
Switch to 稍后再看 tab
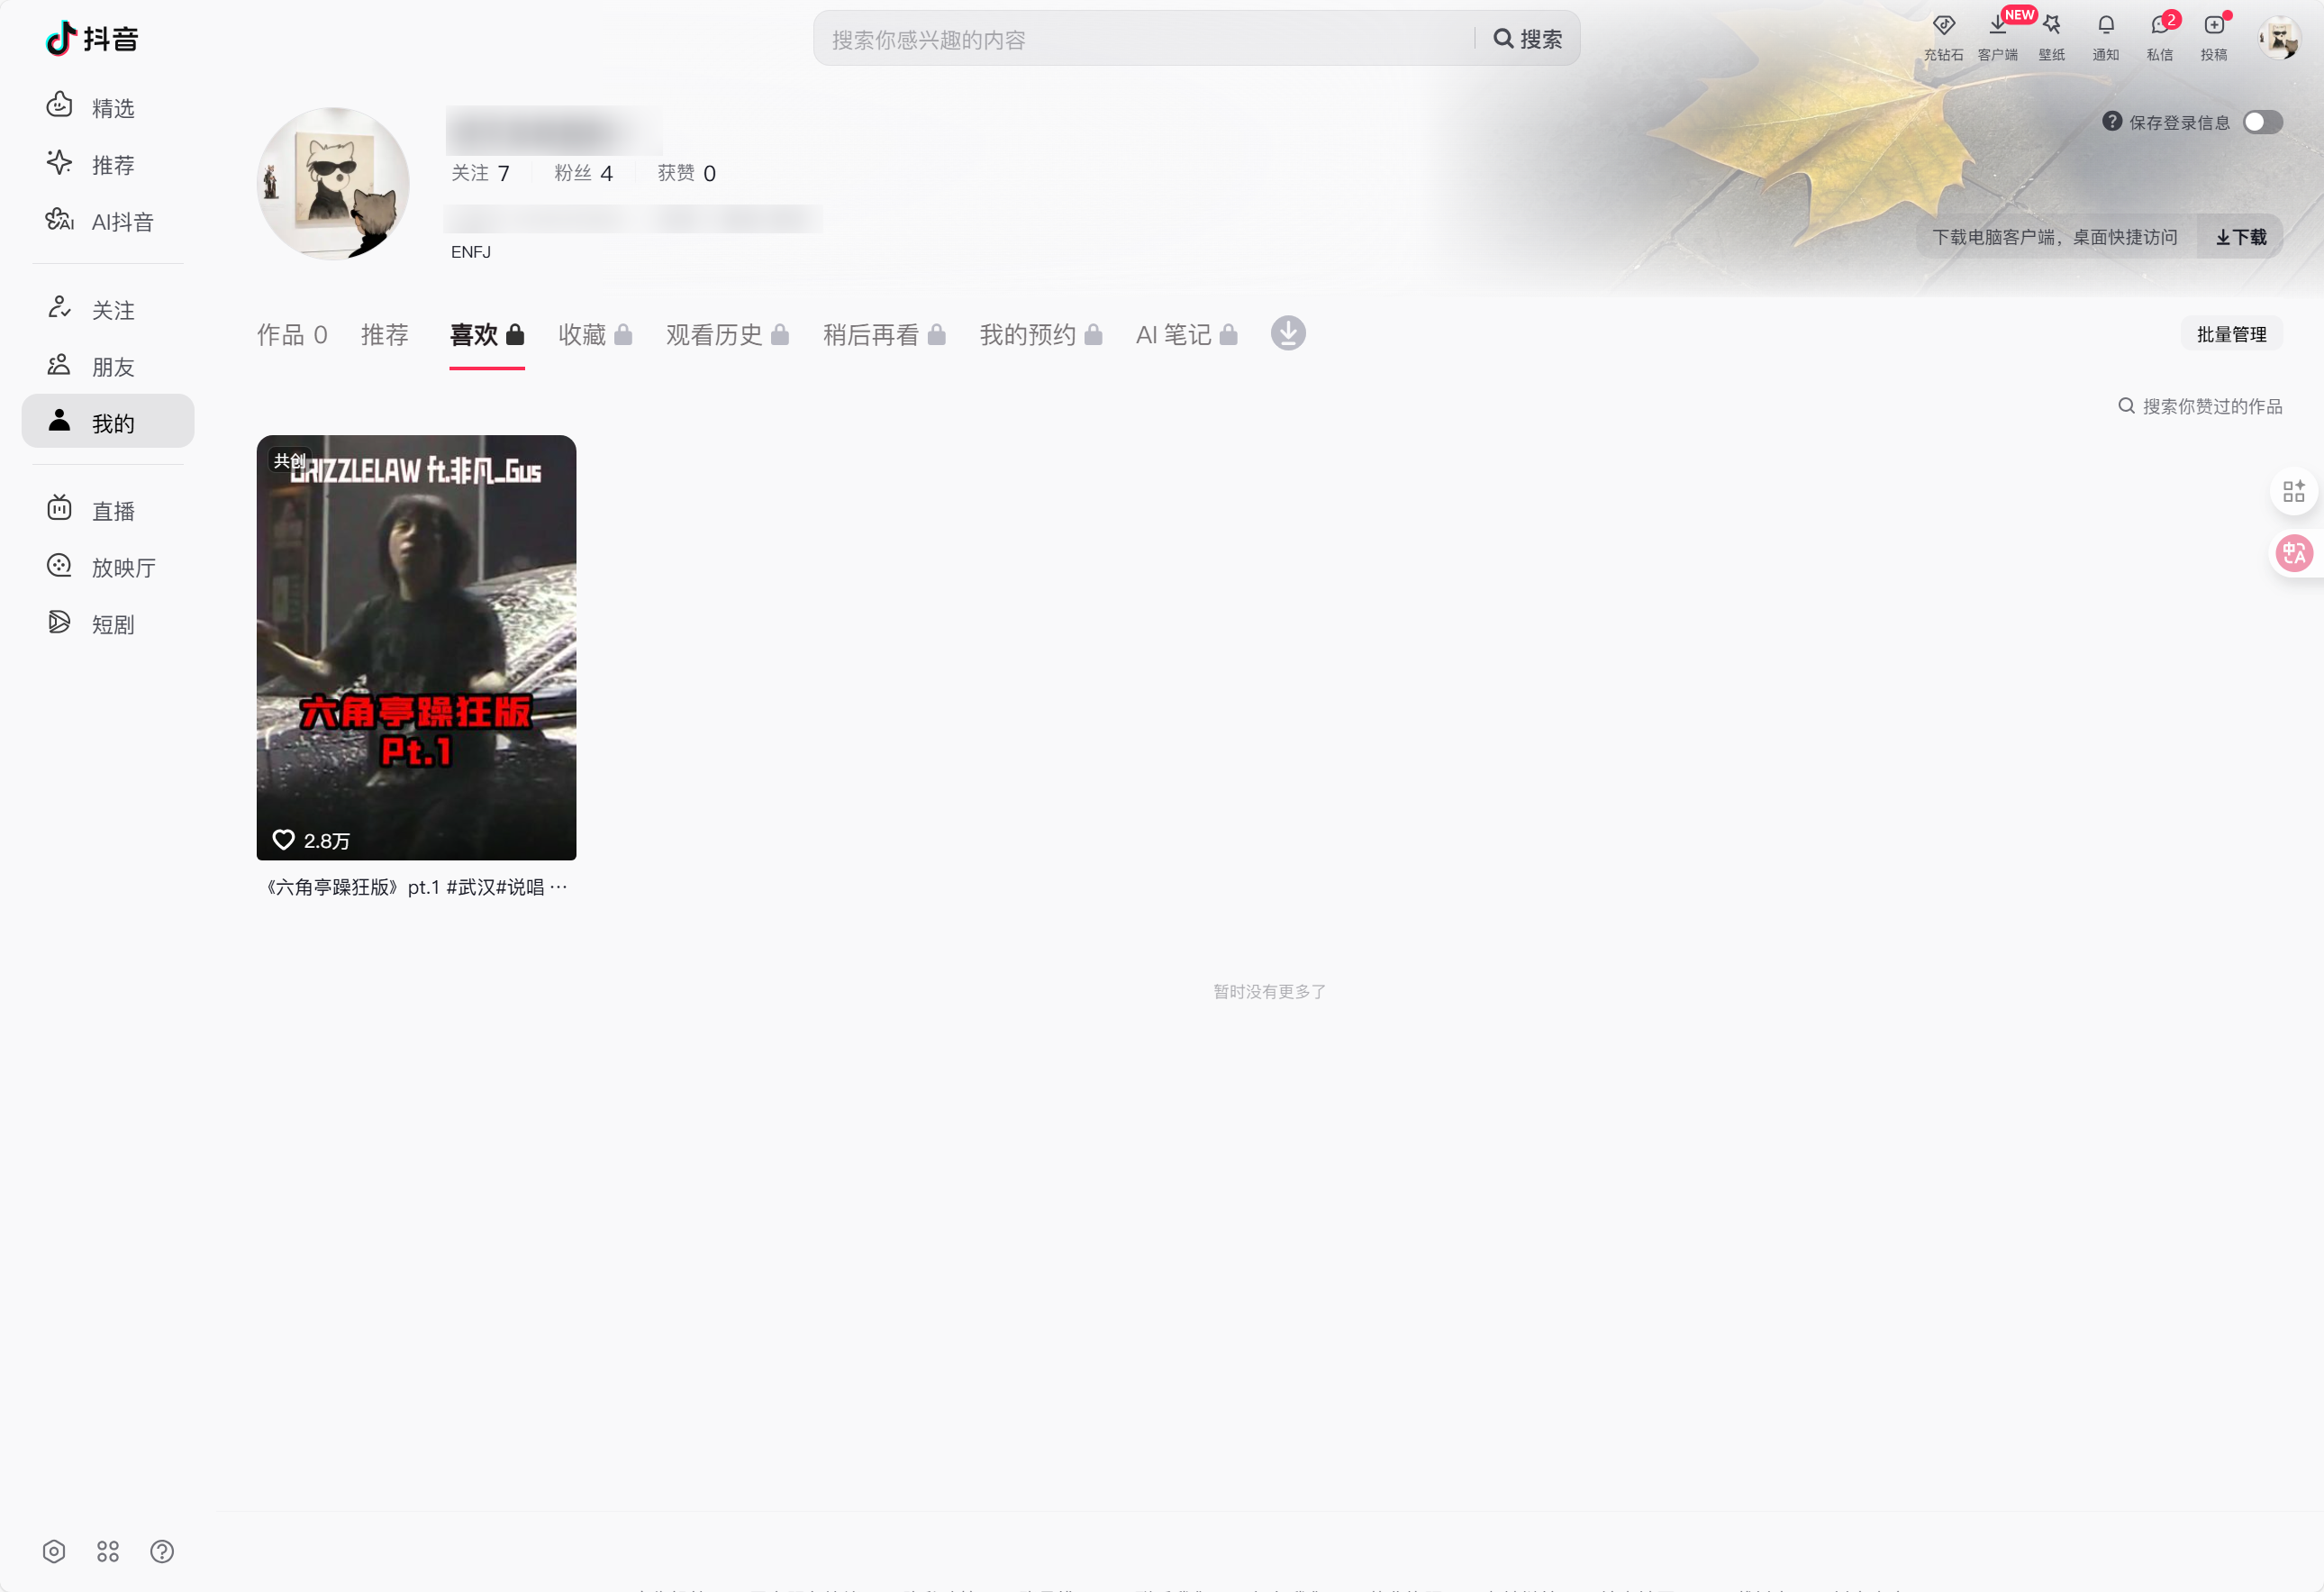(884, 334)
